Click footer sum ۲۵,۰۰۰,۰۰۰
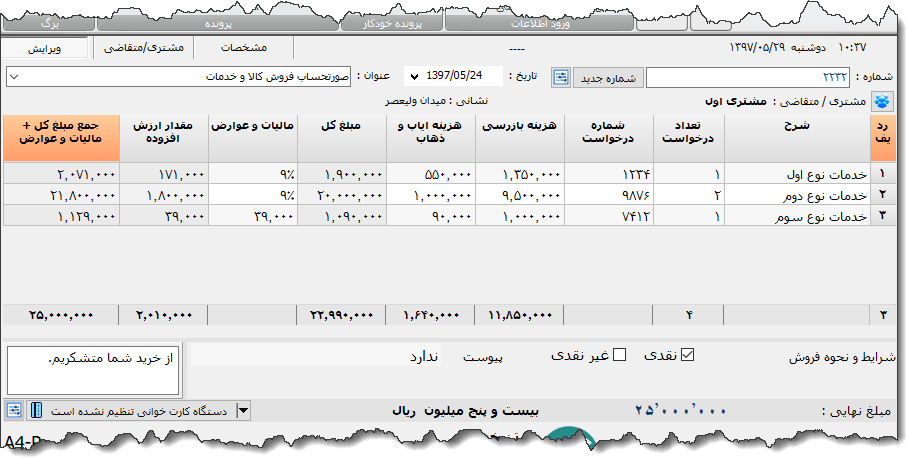The image size is (907, 458). coord(61,315)
